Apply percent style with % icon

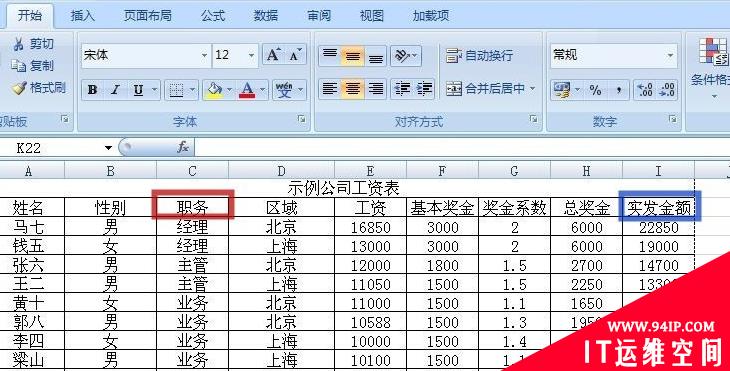pos(595,89)
